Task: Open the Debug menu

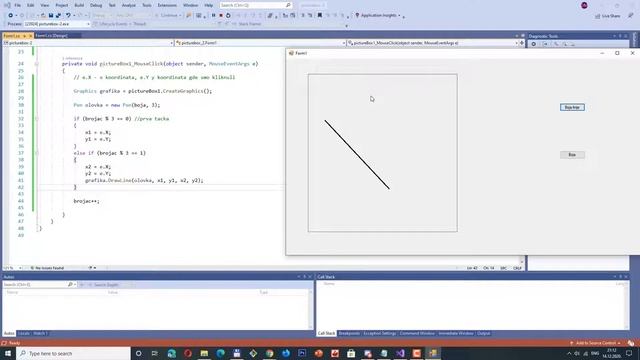Action: click(96, 5)
